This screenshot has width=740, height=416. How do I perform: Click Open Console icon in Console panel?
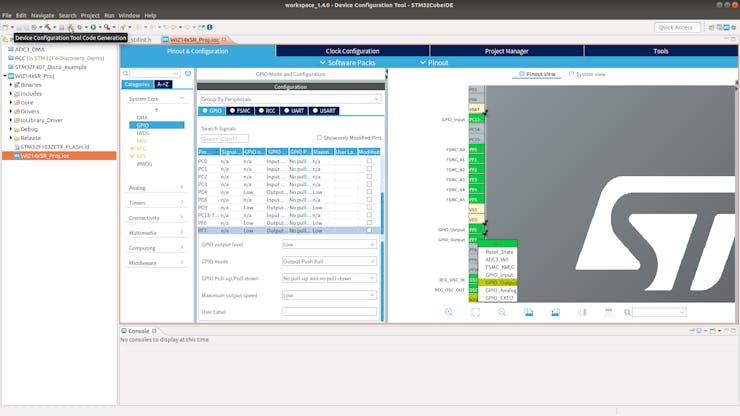[713, 331]
